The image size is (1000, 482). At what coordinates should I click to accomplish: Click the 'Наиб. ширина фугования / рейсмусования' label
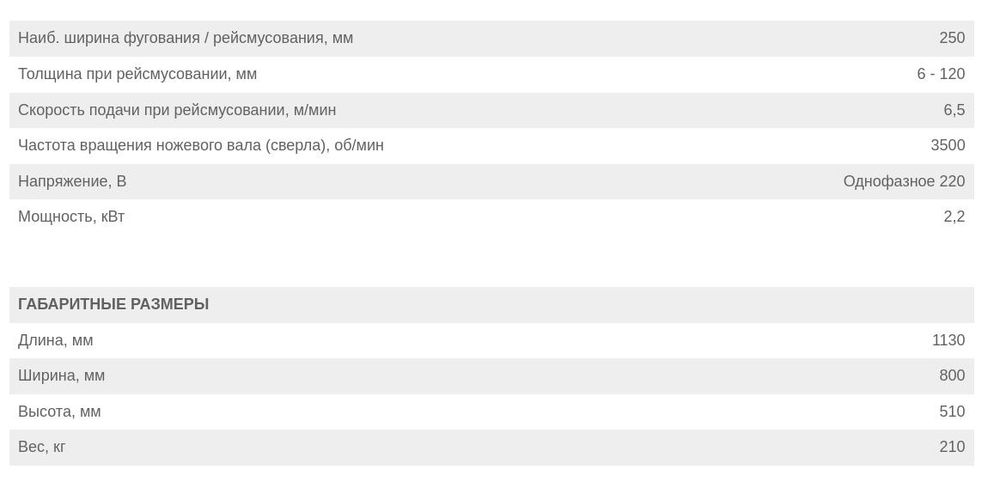click(x=185, y=38)
